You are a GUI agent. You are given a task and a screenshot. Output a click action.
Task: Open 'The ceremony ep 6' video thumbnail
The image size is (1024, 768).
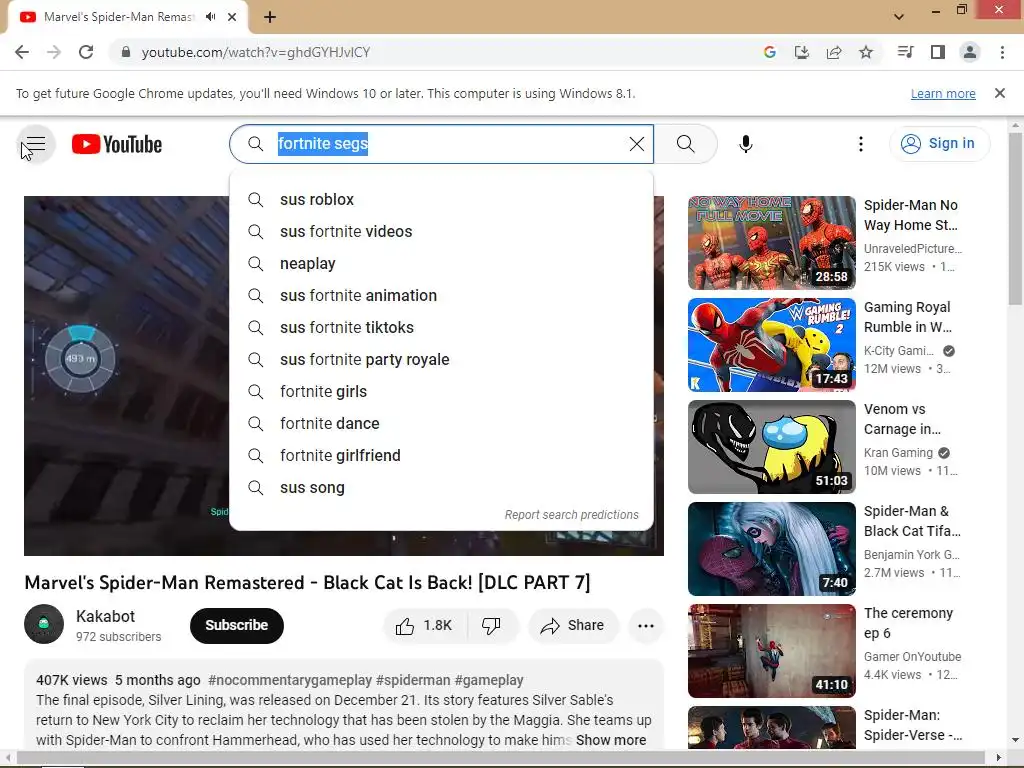coord(772,650)
